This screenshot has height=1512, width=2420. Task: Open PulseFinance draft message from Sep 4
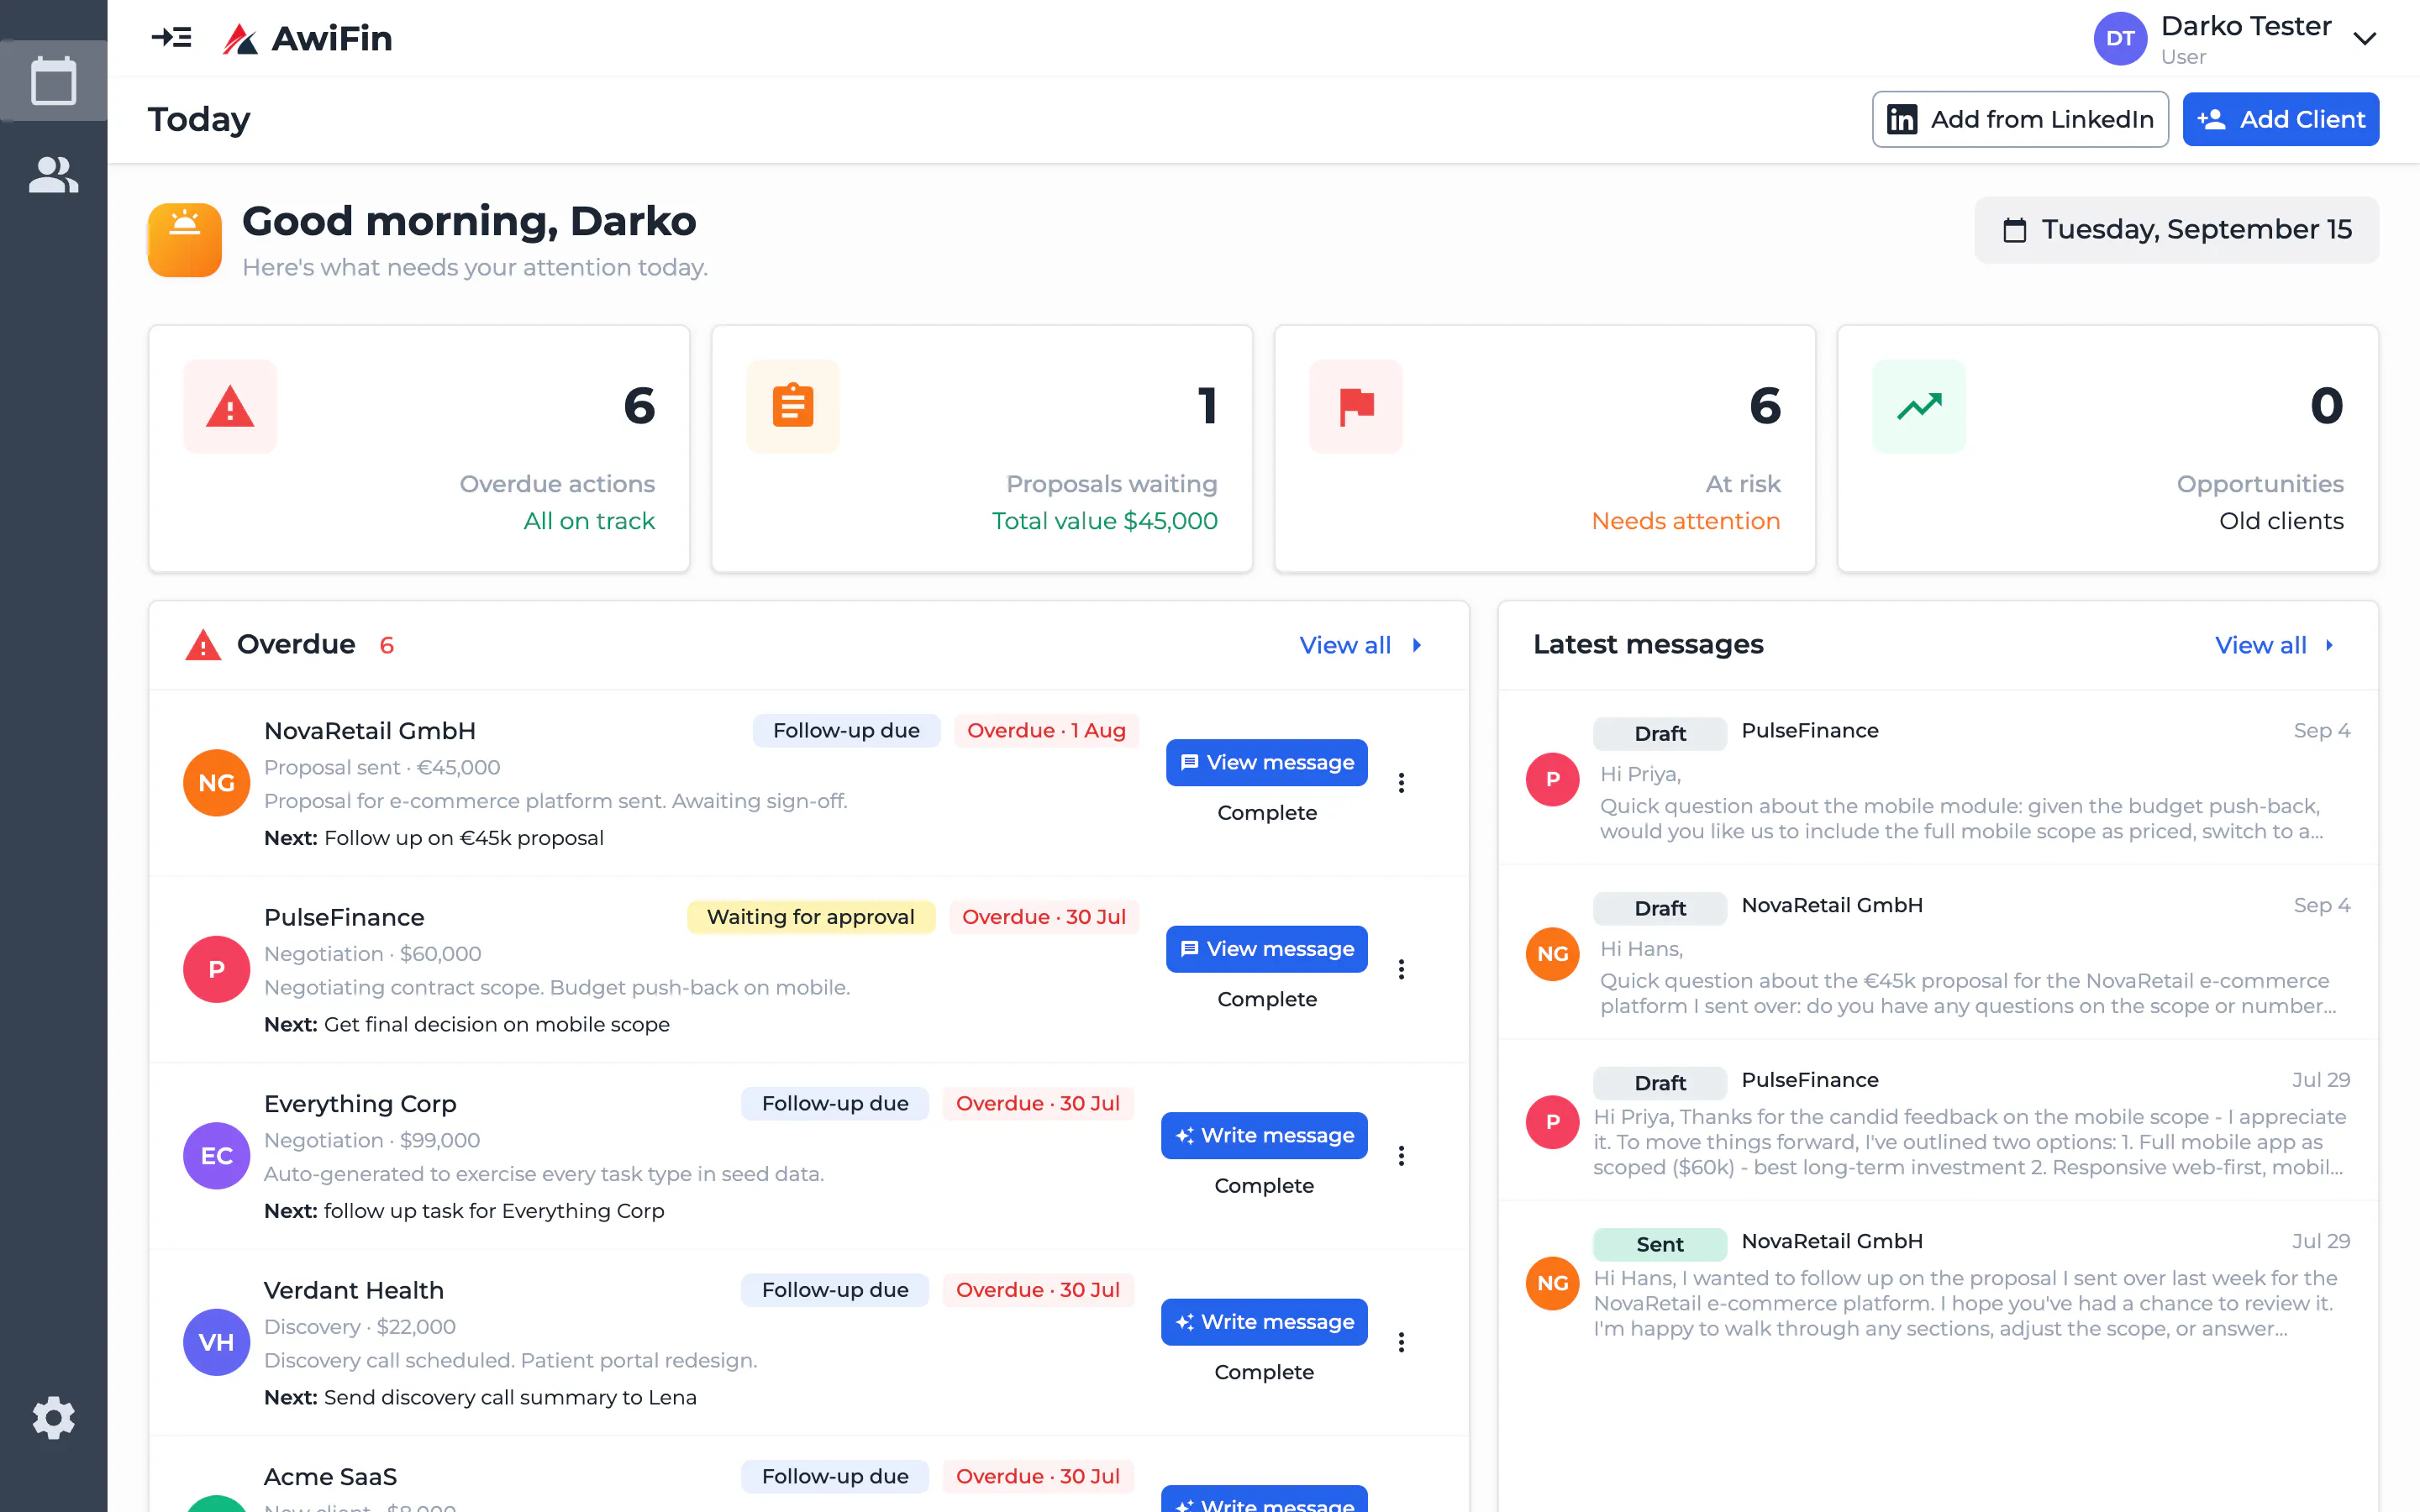coord(1938,778)
